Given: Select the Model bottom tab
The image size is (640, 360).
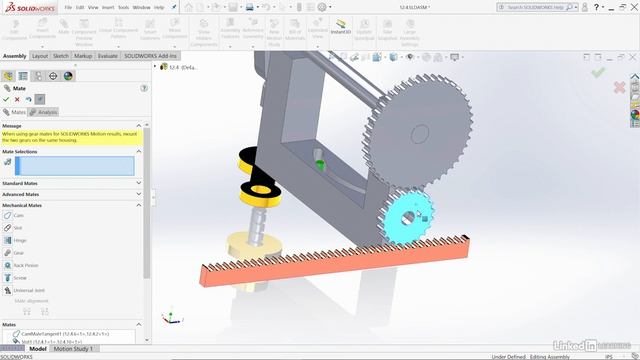Looking at the screenshot, I should (x=38, y=349).
